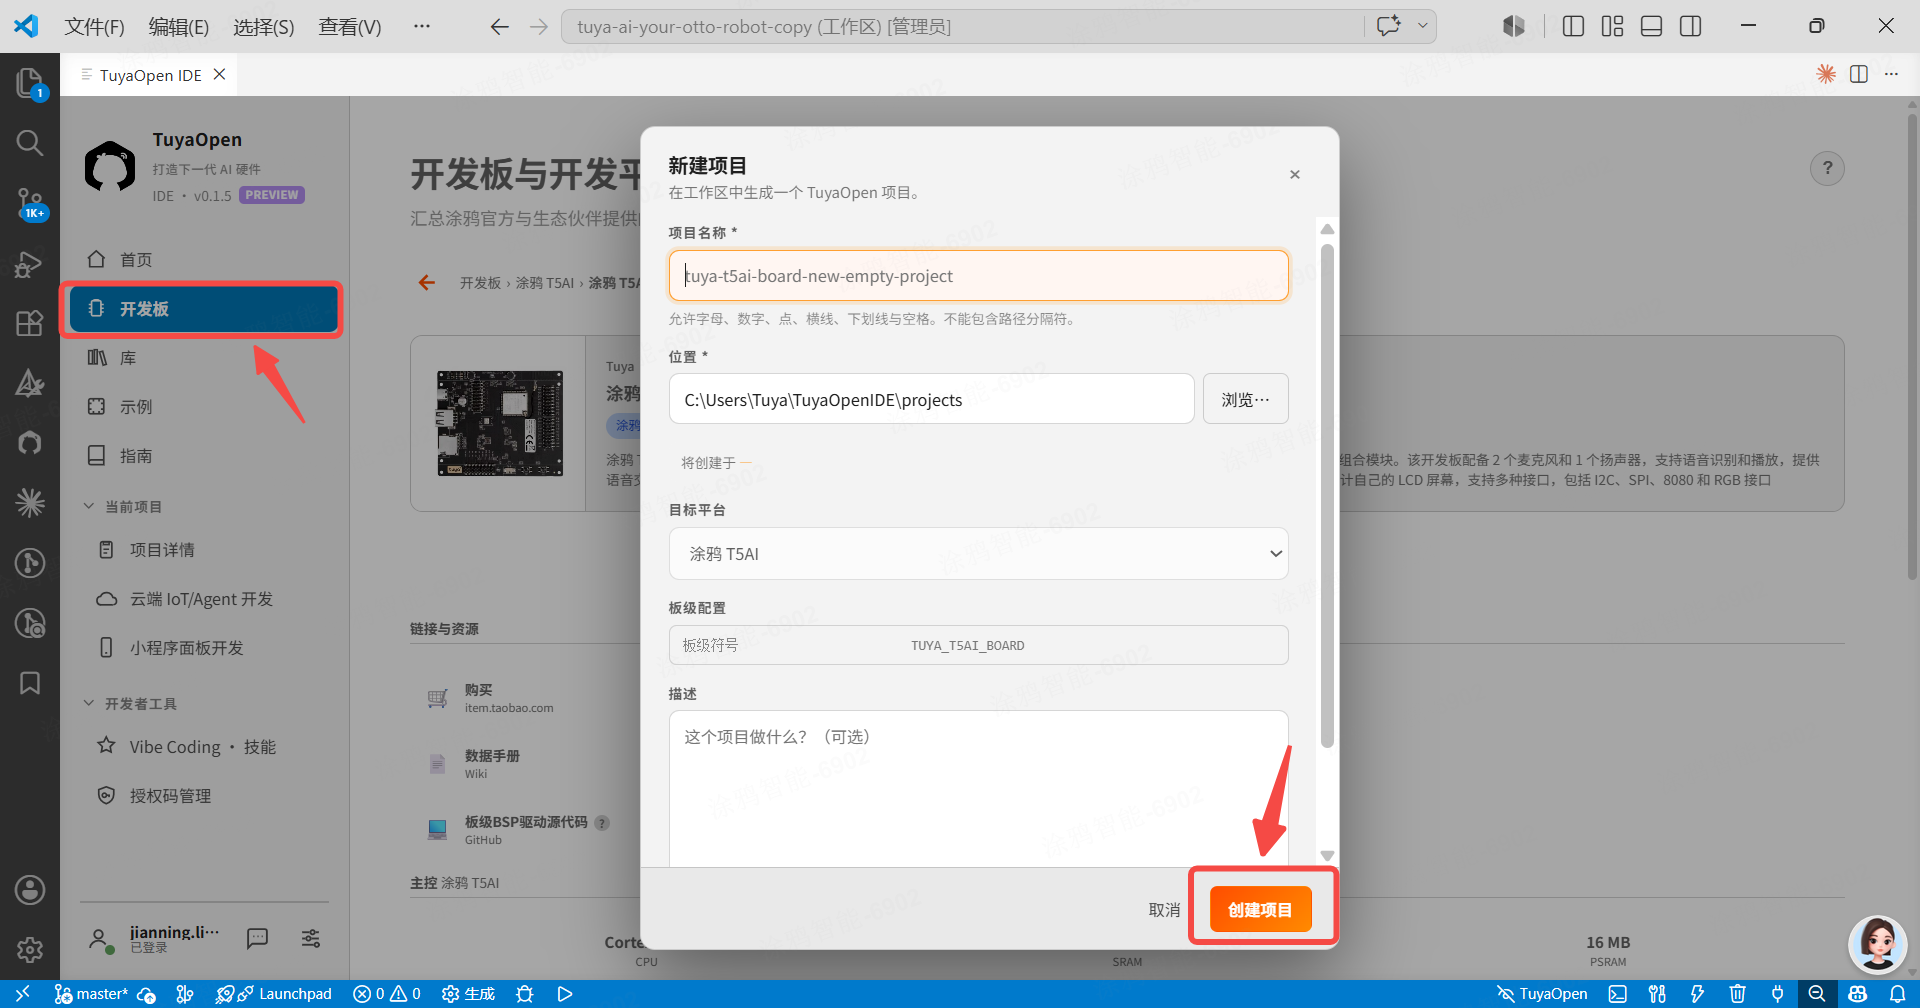Click 浏览… button for location
The image size is (1920, 1008).
point(1245,399)
